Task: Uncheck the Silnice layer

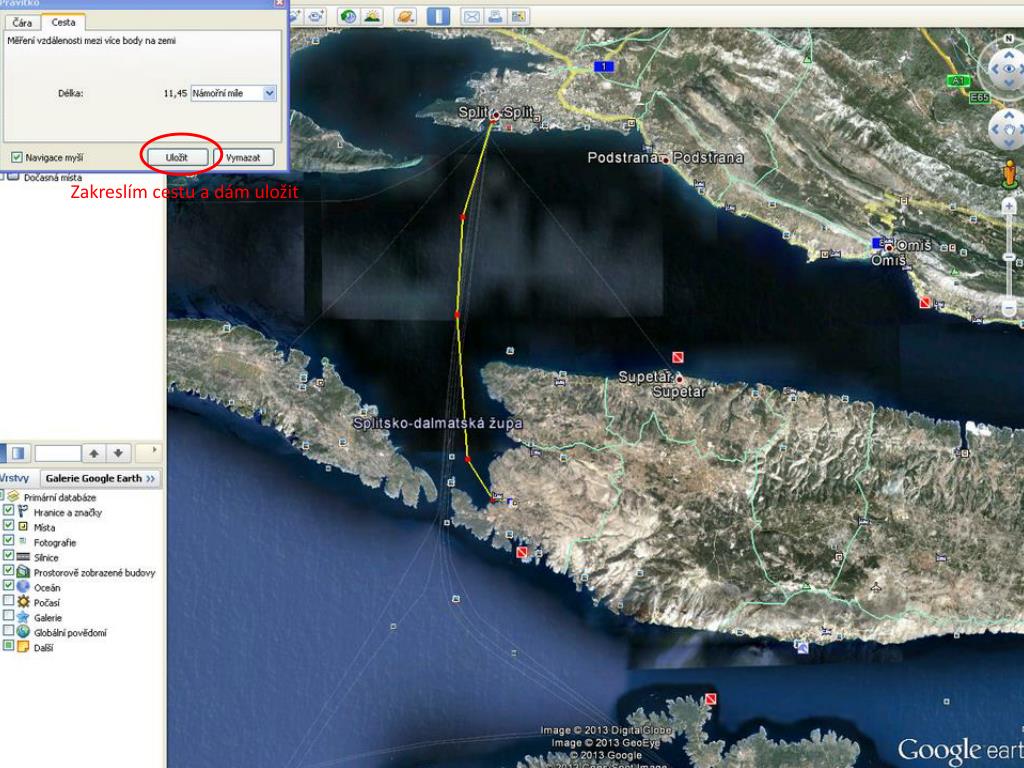Action: click(8, 555)
